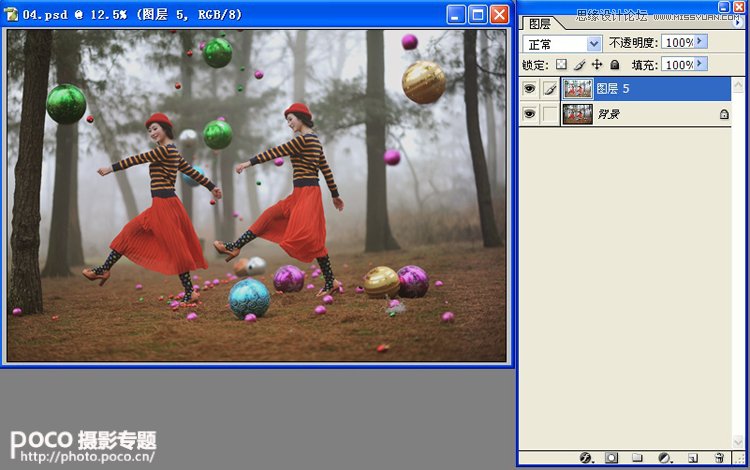
Task: Minimize the 04.psd document window
Action: [455, 14]
